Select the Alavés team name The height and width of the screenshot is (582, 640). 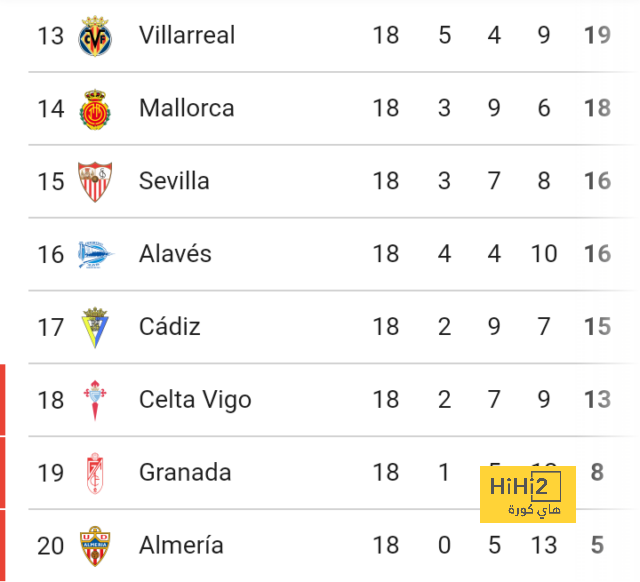175,253
